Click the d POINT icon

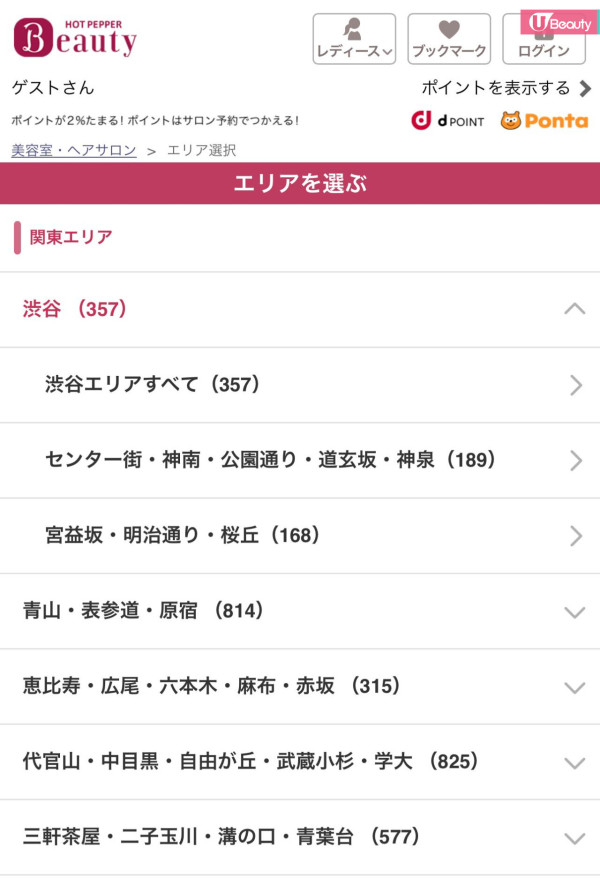point(448,120)
